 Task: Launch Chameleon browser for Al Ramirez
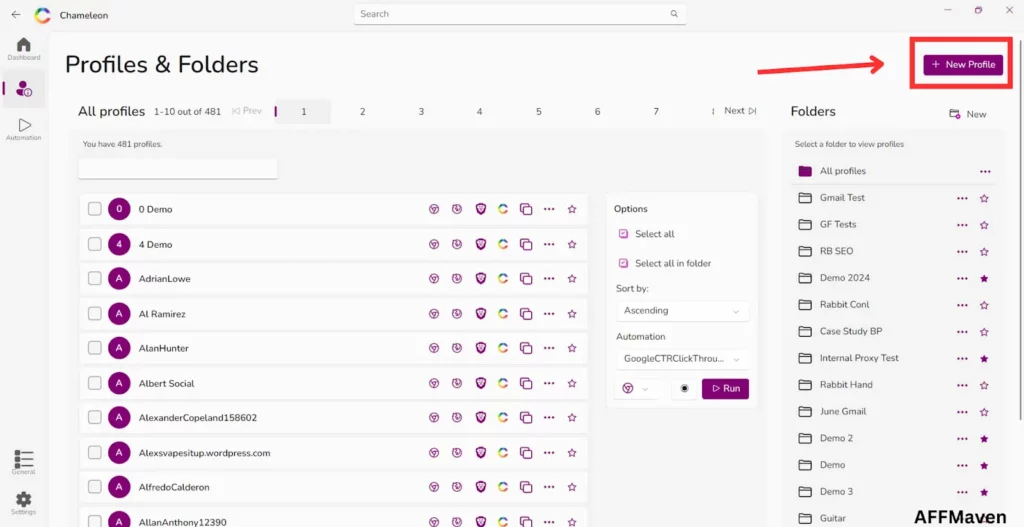[503, 314]
